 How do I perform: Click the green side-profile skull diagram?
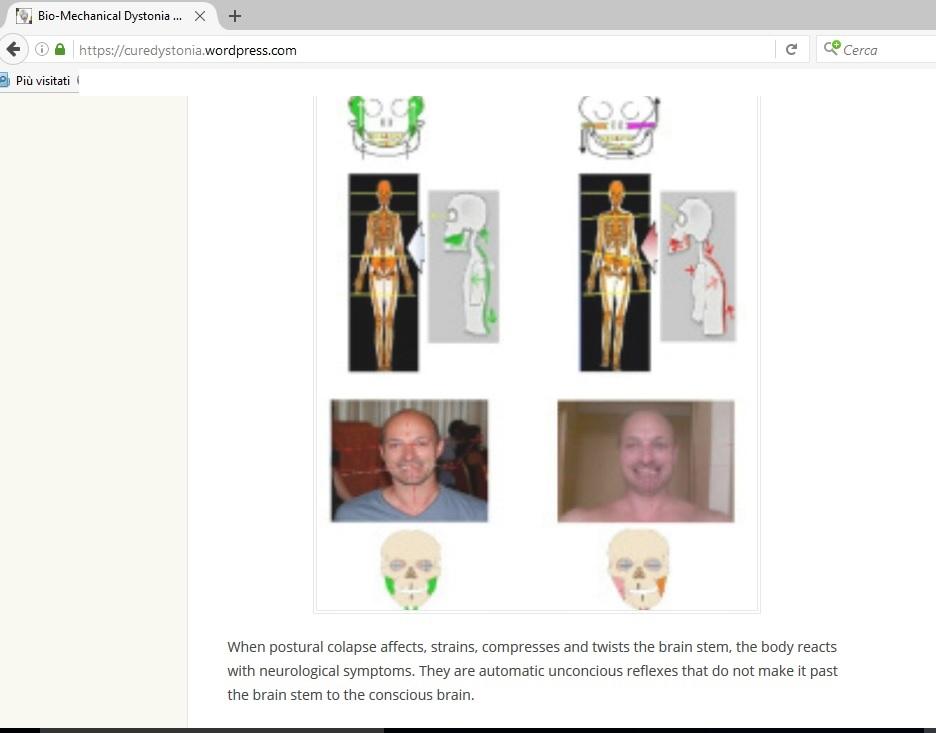click(463, 267)
